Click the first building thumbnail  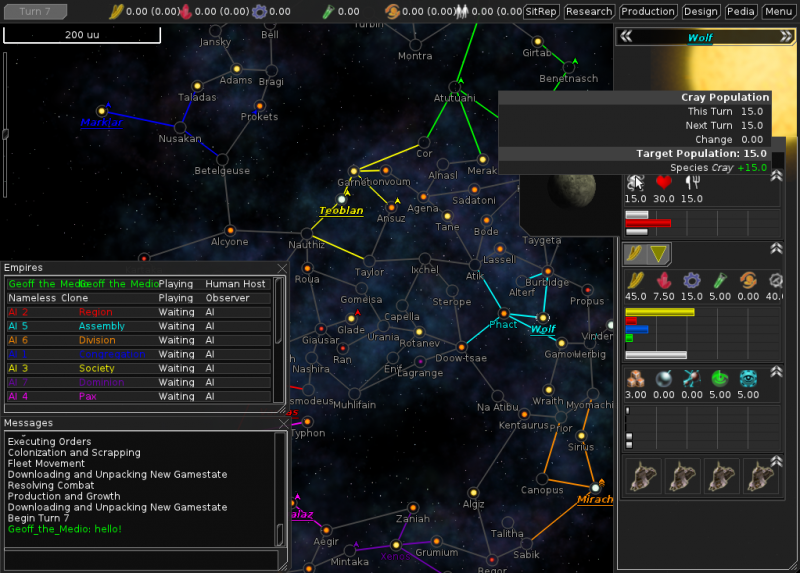[x=642, y=477]
